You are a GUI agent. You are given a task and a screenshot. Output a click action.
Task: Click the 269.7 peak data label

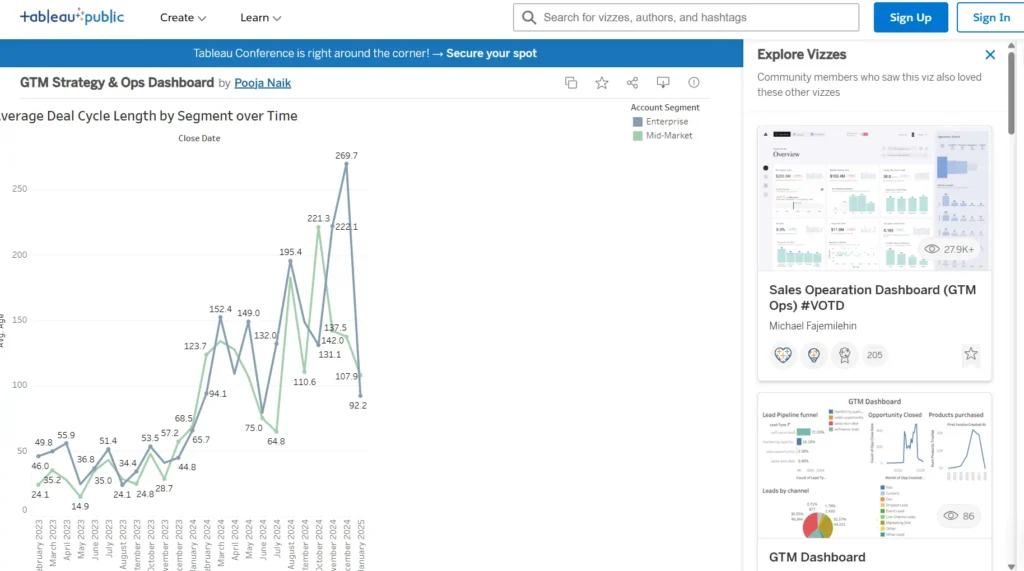tap(346, 155)
